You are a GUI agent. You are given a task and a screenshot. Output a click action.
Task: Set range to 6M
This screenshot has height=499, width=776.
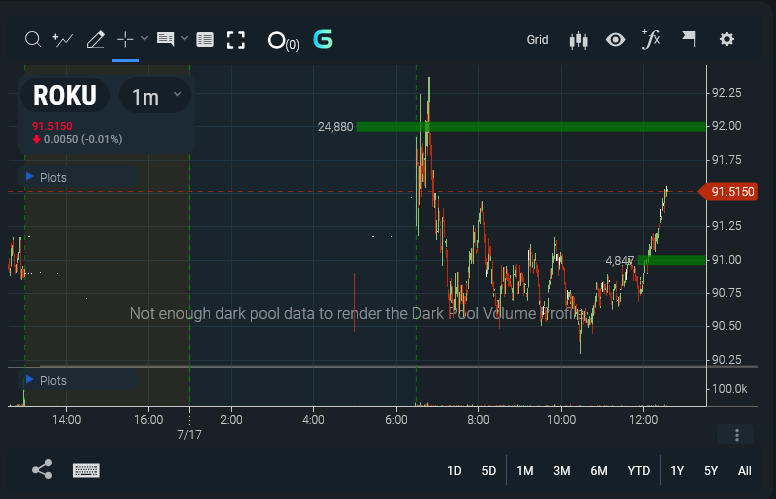[599, 471]
